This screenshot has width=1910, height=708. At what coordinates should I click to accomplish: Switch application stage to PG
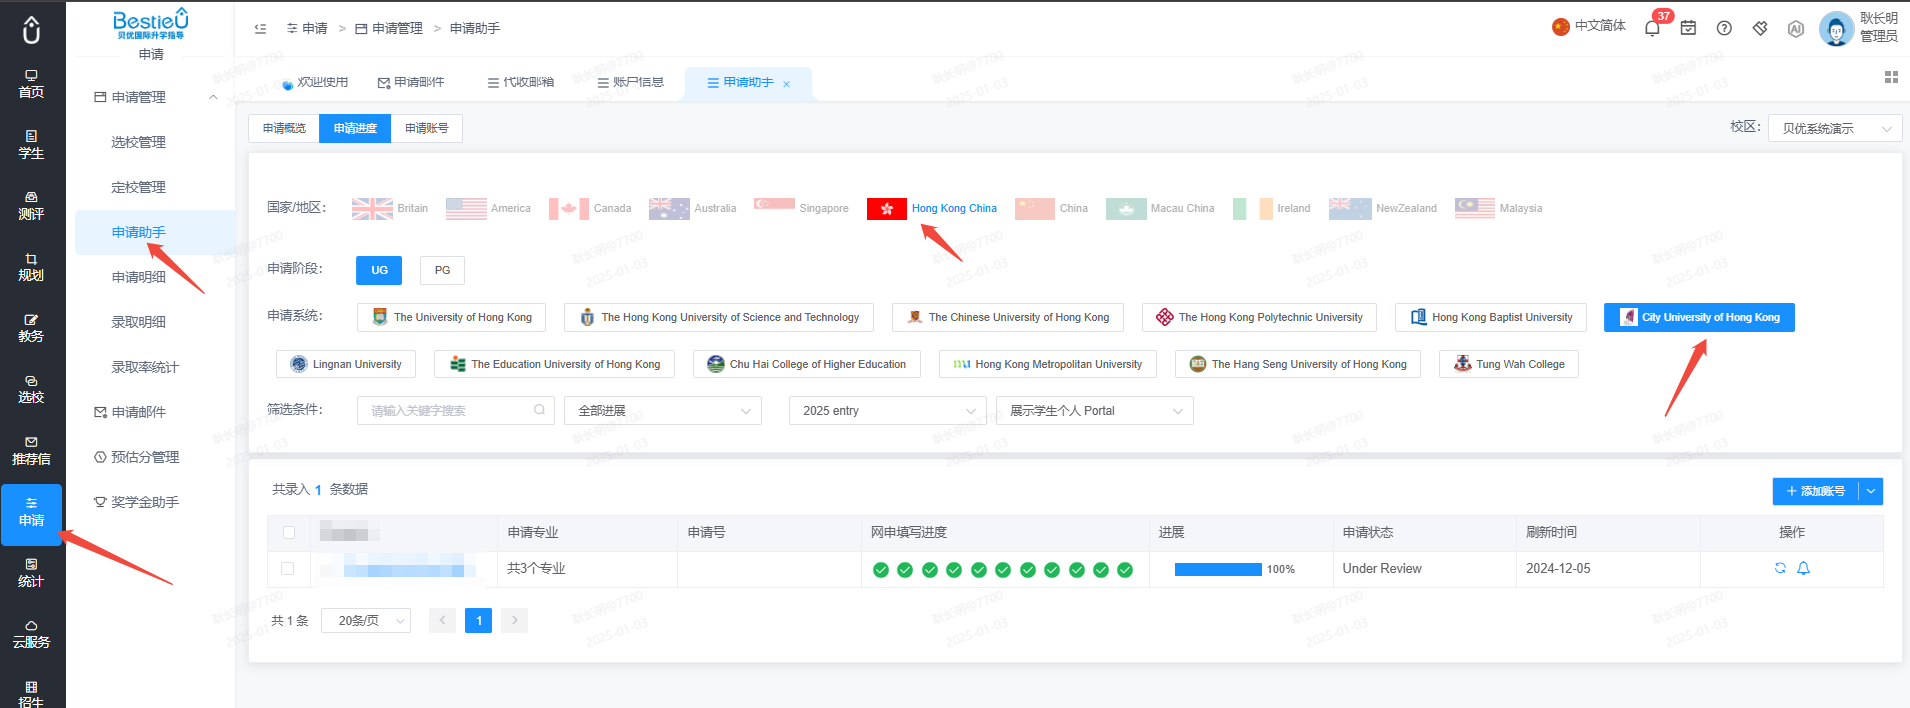[x=442, y=270]
